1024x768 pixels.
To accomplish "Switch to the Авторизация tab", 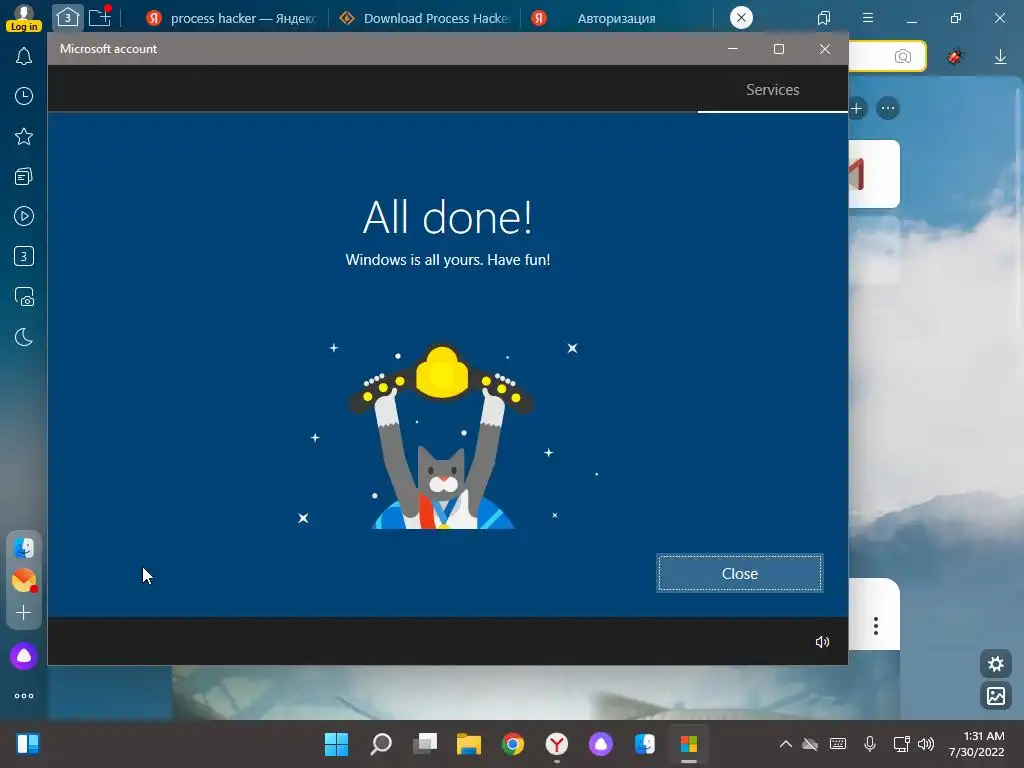I will pos(616,18).
